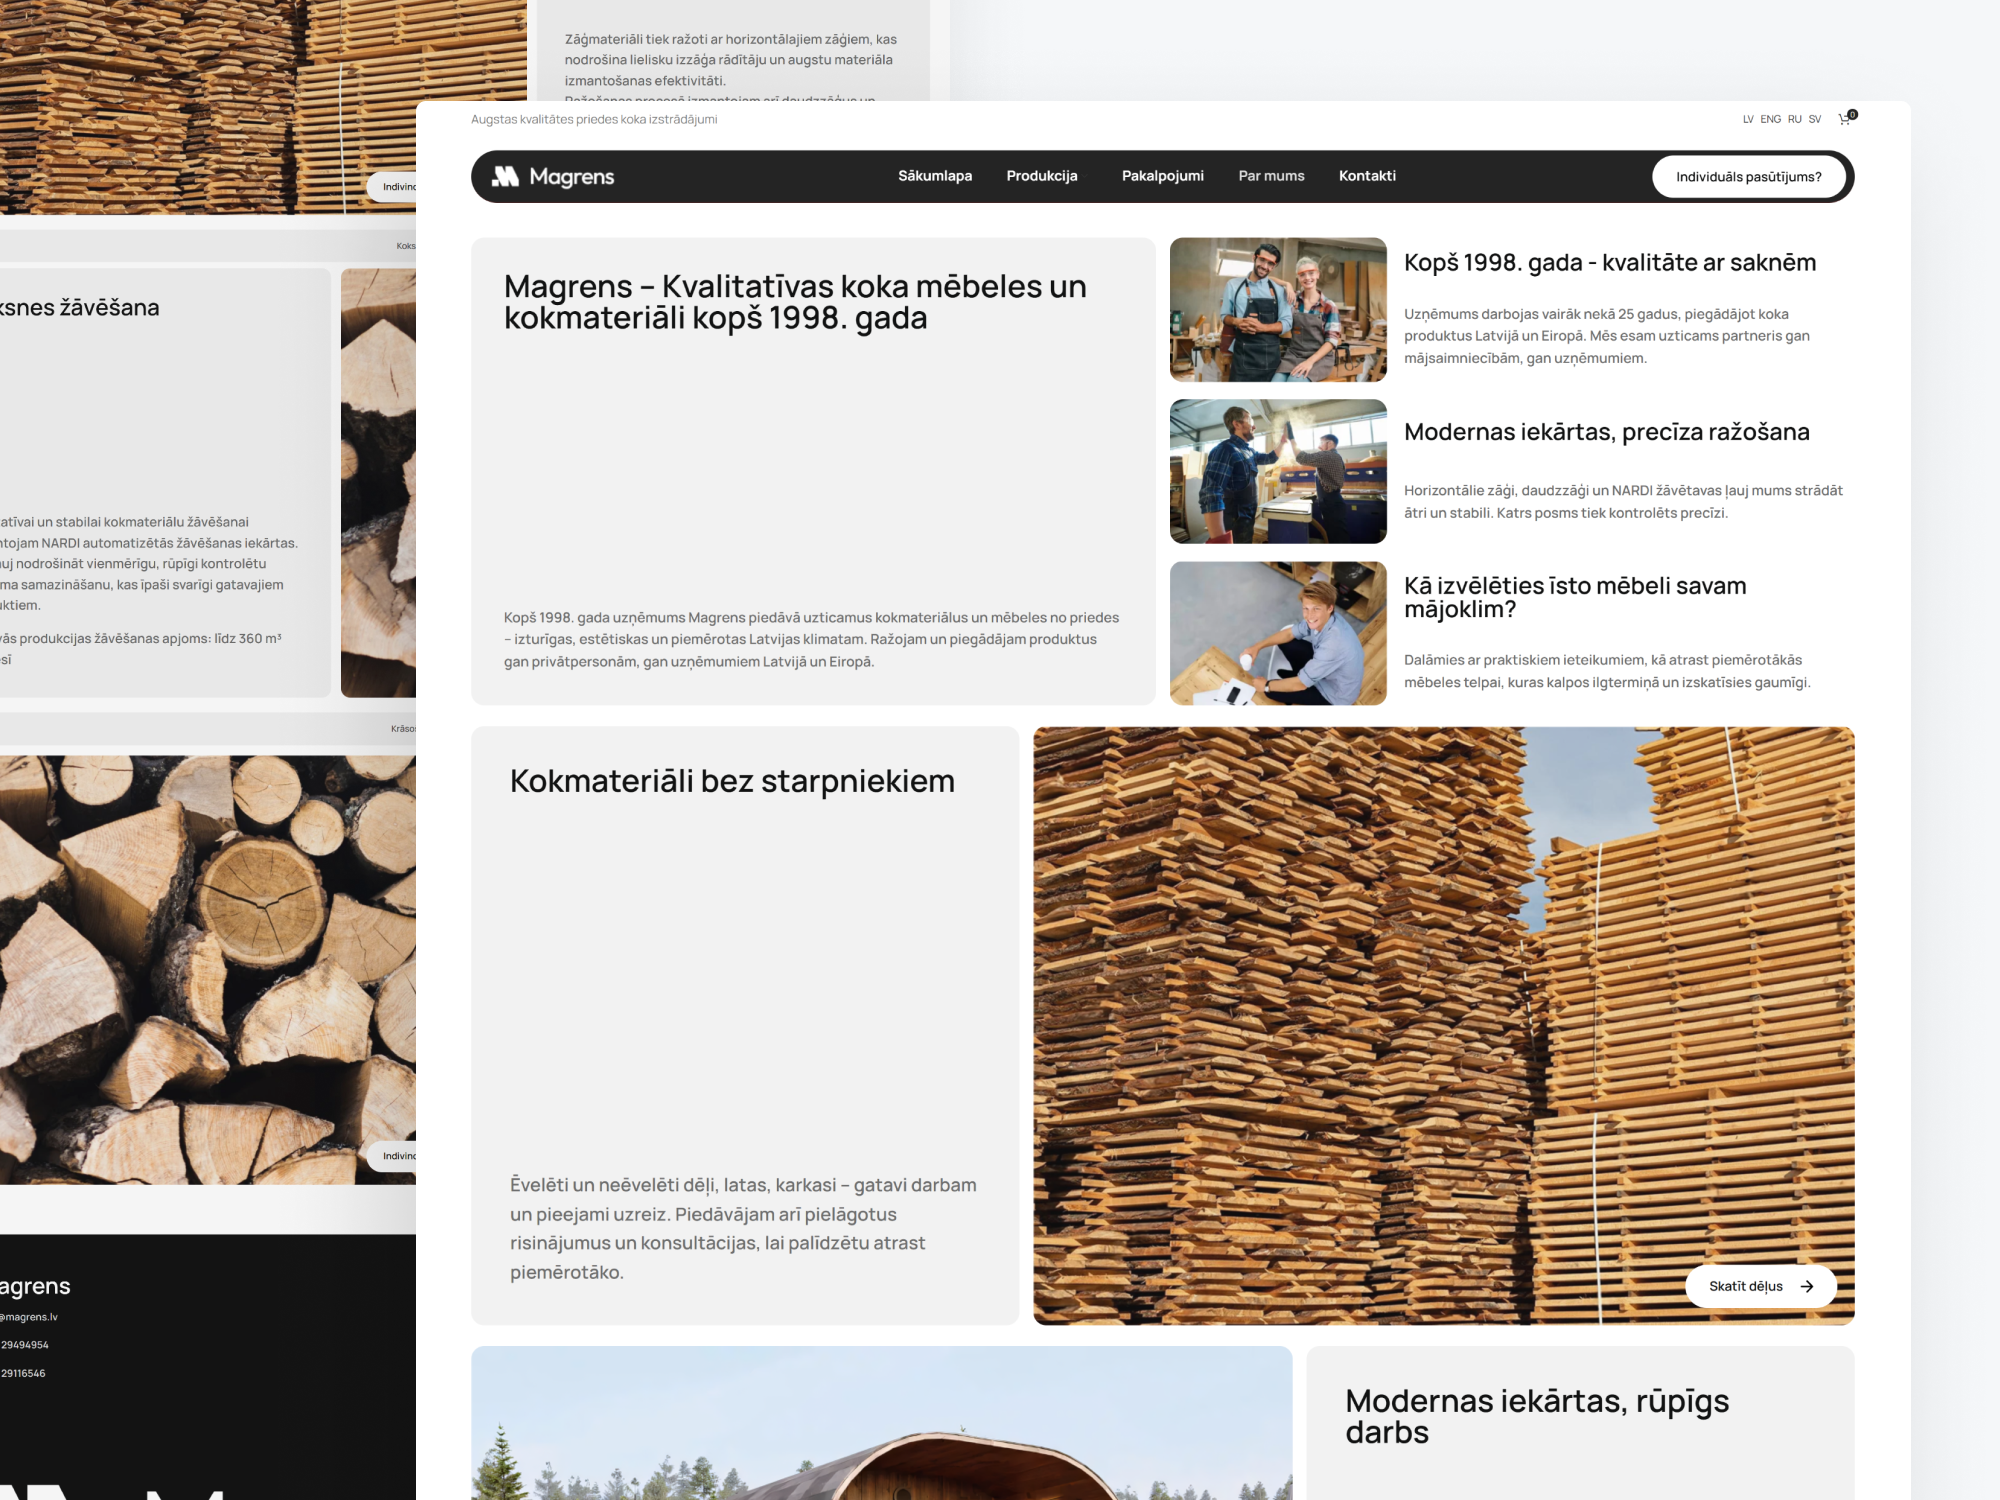Click the "Individuāls pasūtījums?" button

[x=1749, y=176]
